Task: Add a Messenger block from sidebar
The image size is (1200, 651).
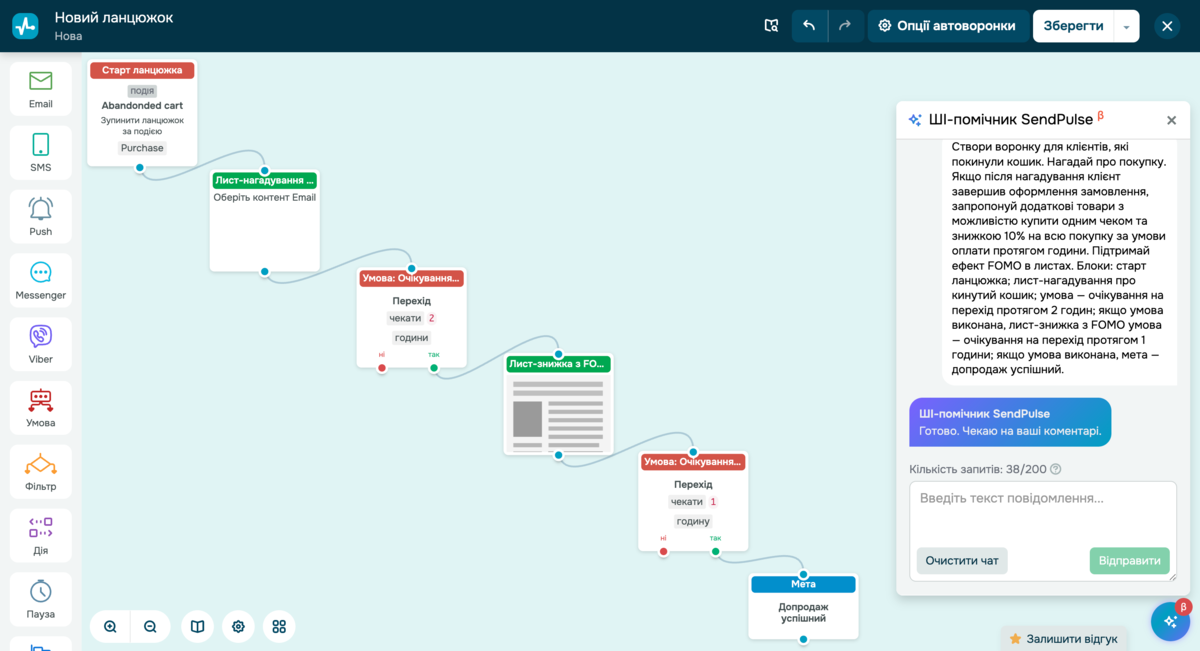Action: 41,281
